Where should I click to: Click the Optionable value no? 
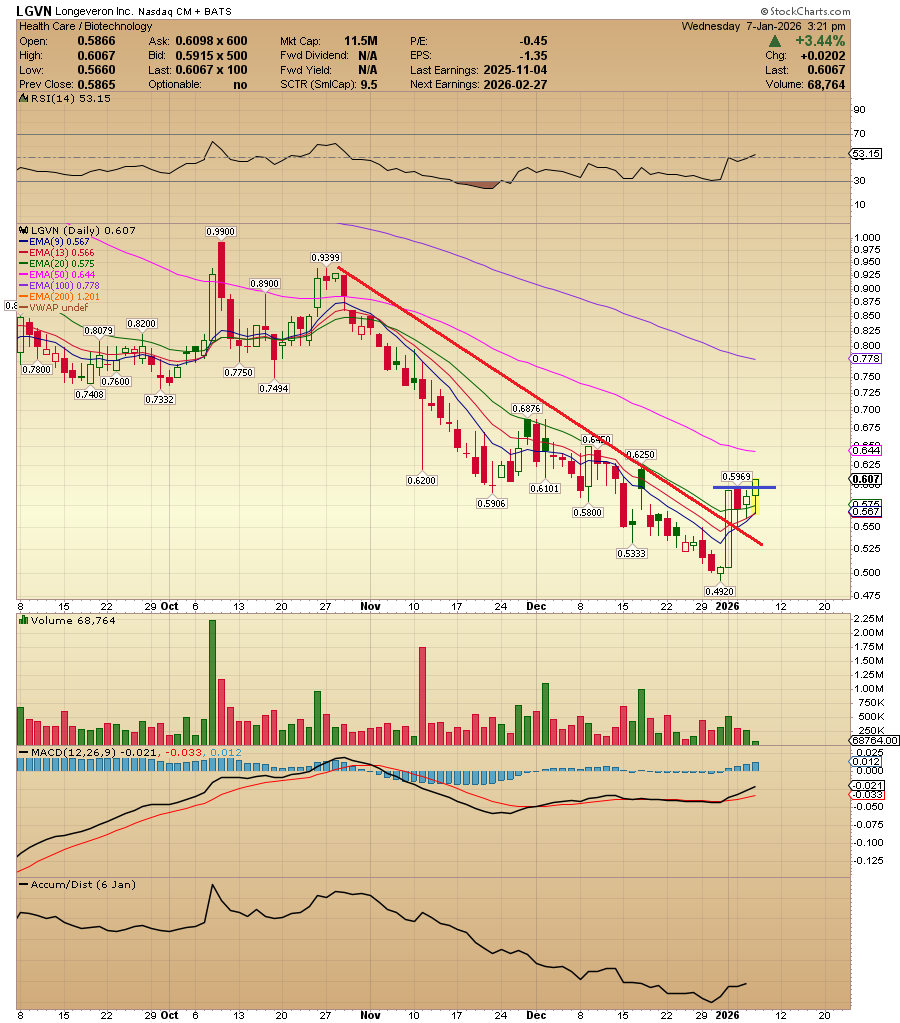pos(240,85)
